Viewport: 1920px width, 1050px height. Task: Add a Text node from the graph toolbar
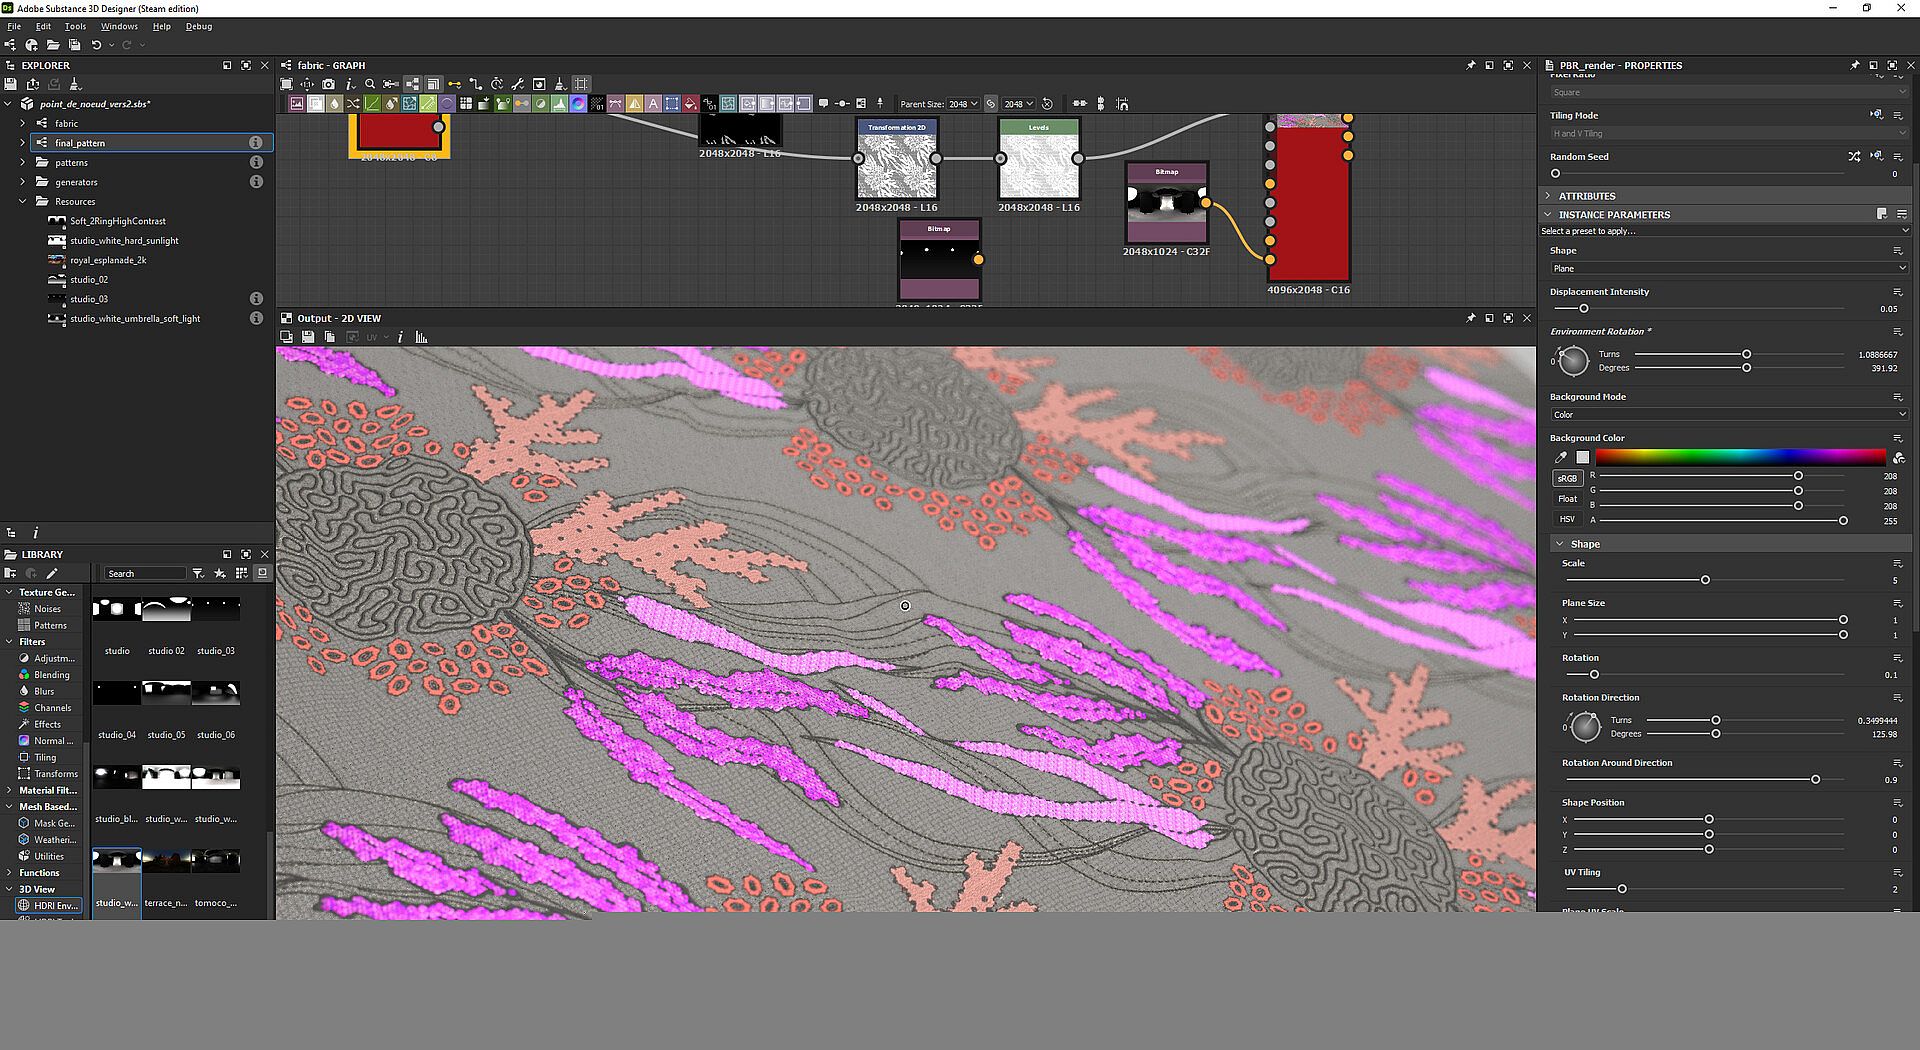pos(653,104)
